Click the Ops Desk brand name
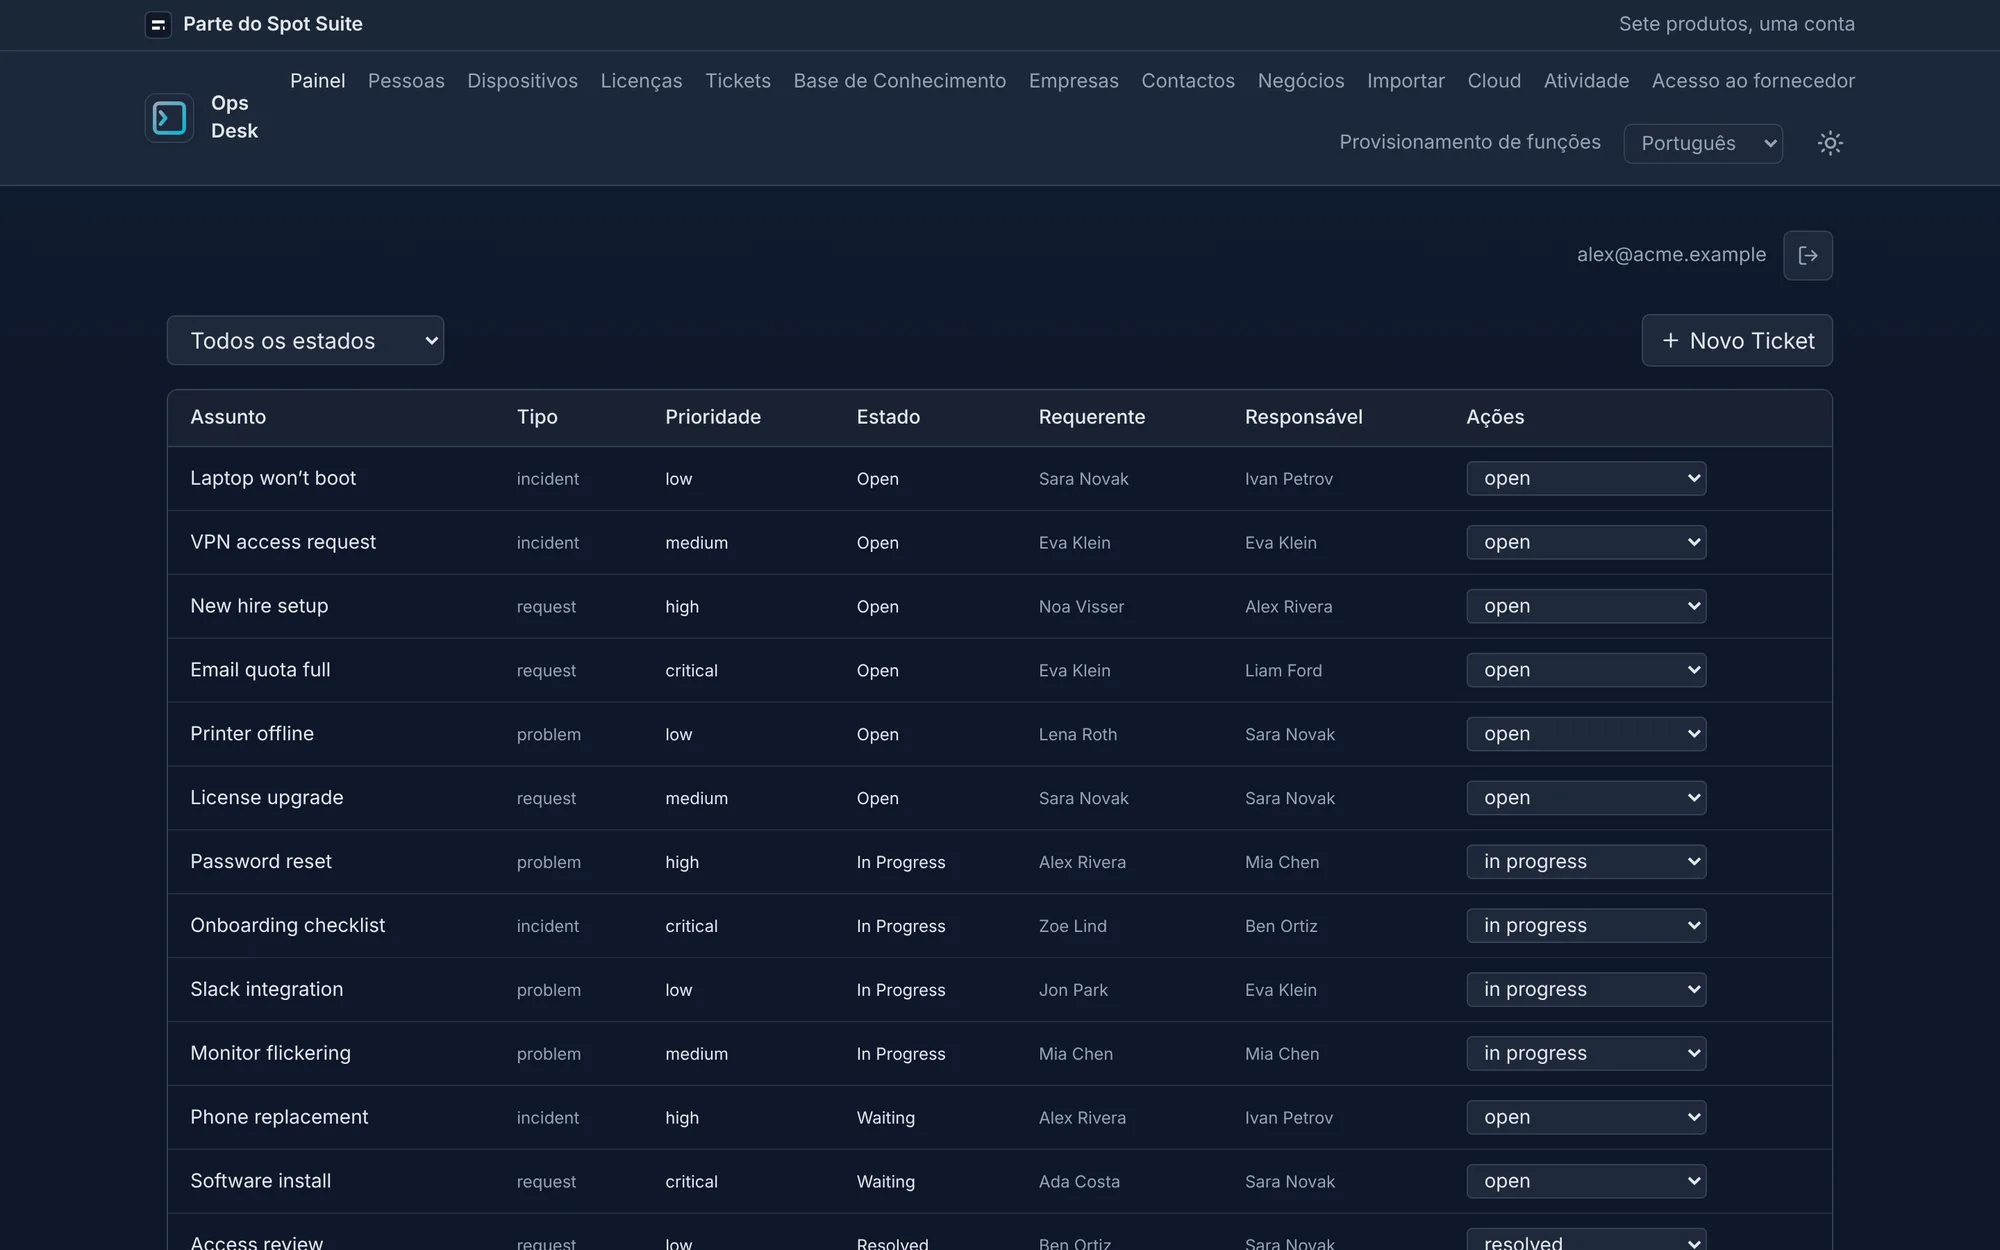2000x1250 pixels. point(234,117)
